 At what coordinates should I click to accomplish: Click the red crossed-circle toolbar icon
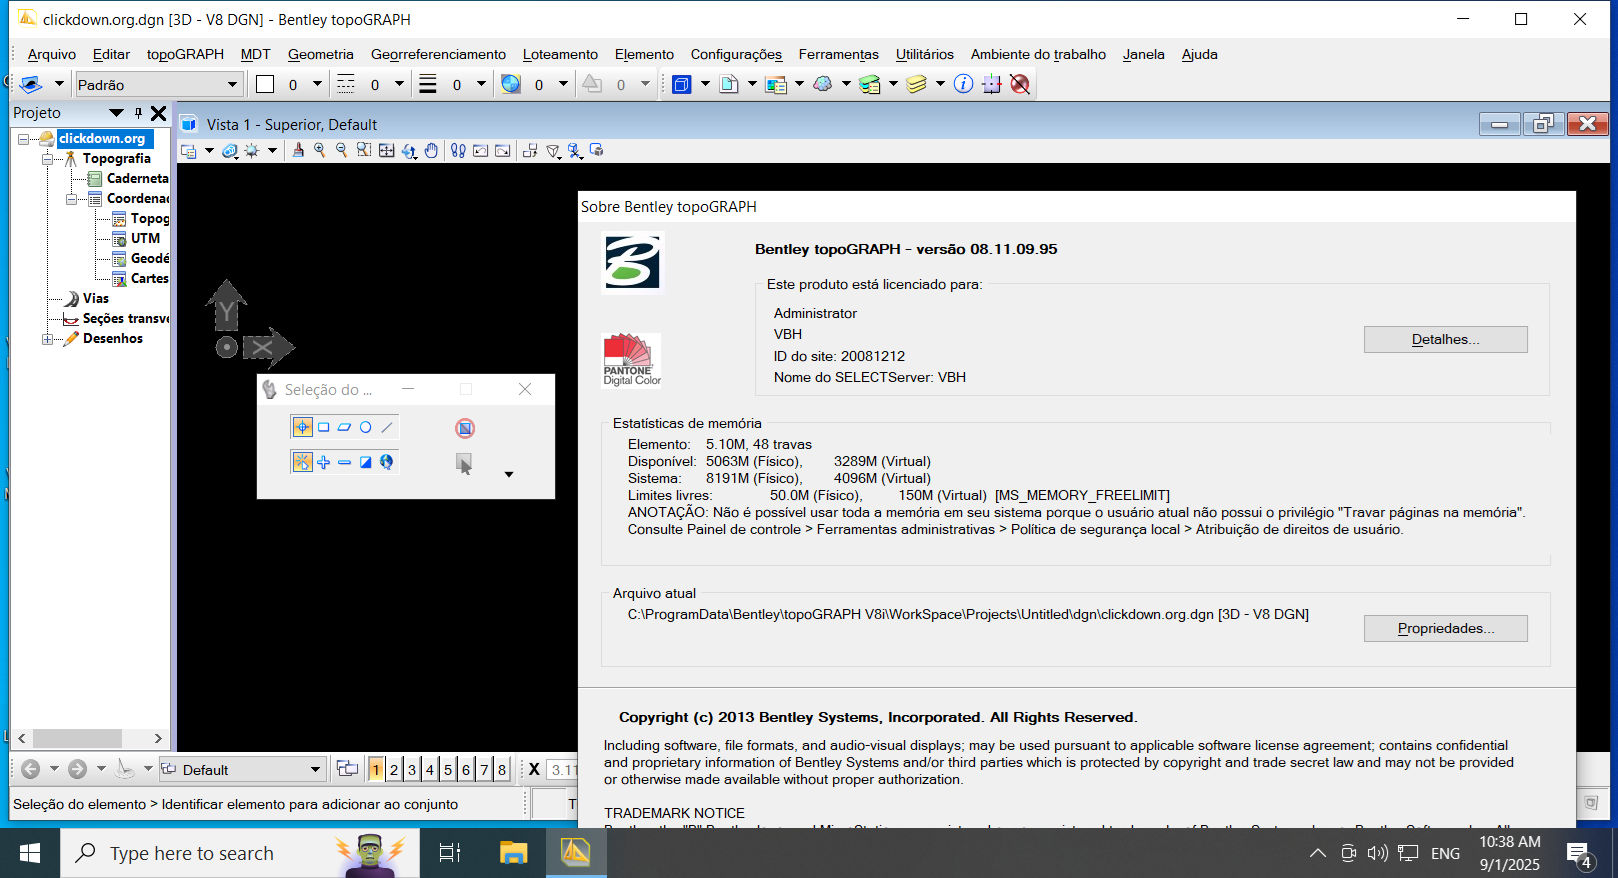click(x=1020, y=85)
